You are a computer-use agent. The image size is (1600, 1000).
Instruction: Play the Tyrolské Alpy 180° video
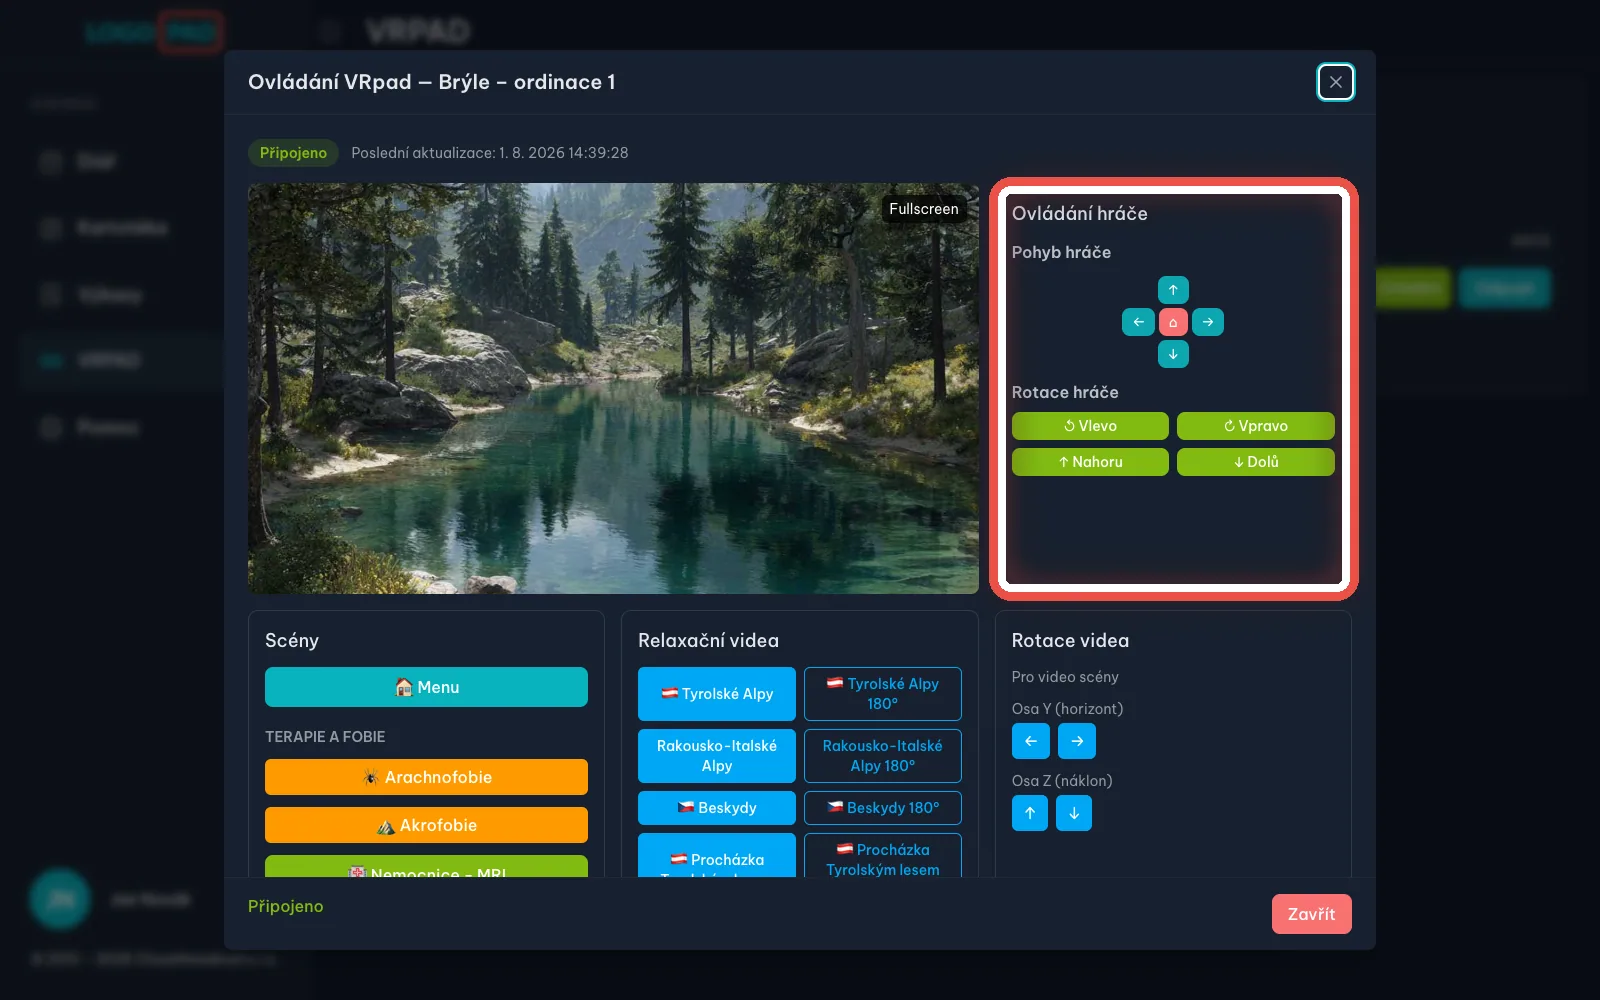click(883, 694)
